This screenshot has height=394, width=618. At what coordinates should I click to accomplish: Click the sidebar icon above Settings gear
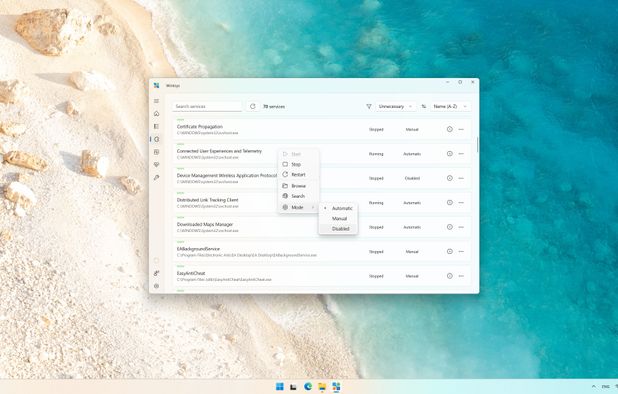coord(156,273)
